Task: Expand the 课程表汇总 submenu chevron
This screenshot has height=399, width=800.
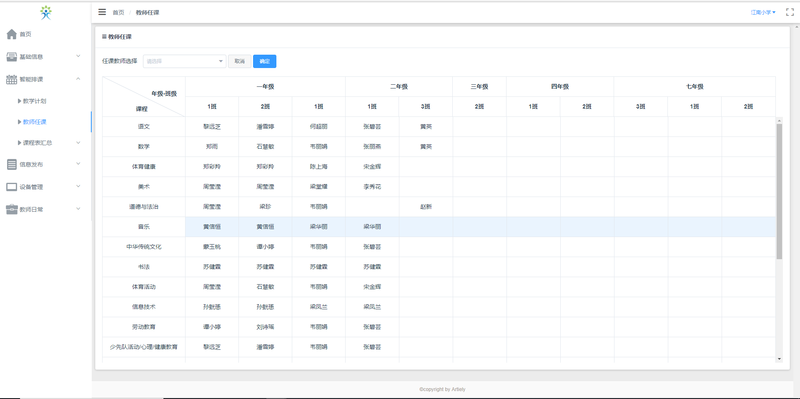Action: pyautogui.click(x=78, y=143)
